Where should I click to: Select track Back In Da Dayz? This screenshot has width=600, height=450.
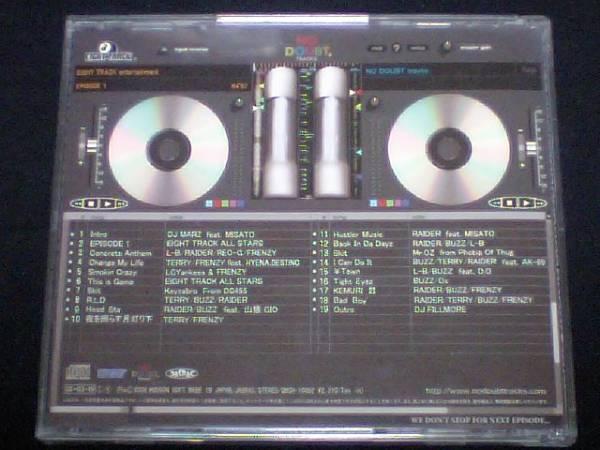pyautogui.click(x=363, y=243)
